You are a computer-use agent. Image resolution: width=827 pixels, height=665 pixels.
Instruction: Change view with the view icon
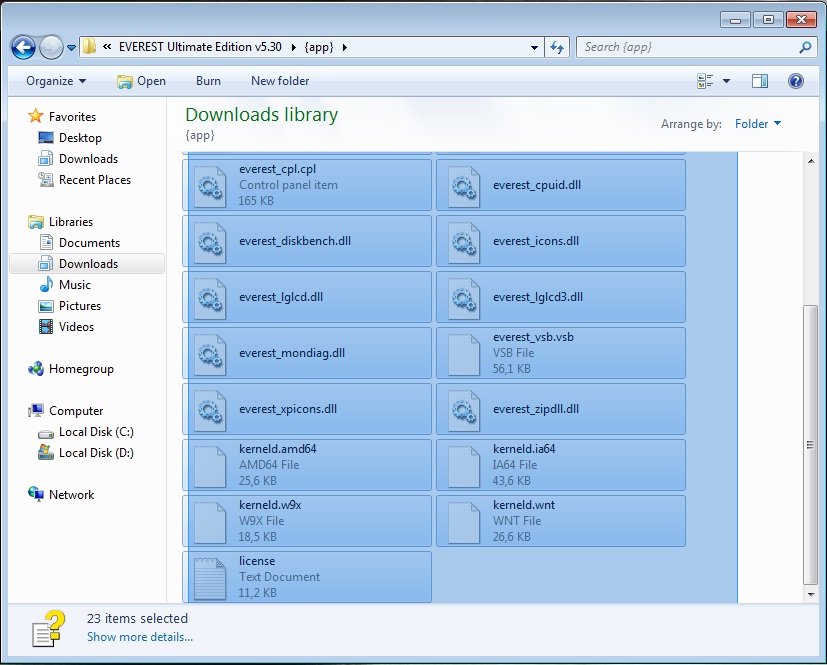(x=705, y=81)
